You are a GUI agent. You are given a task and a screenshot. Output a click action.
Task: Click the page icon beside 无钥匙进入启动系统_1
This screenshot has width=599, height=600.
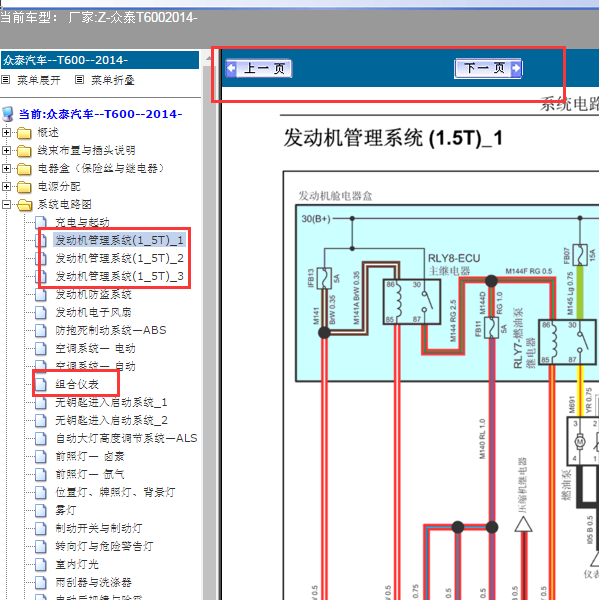click(x=41, y=402)
